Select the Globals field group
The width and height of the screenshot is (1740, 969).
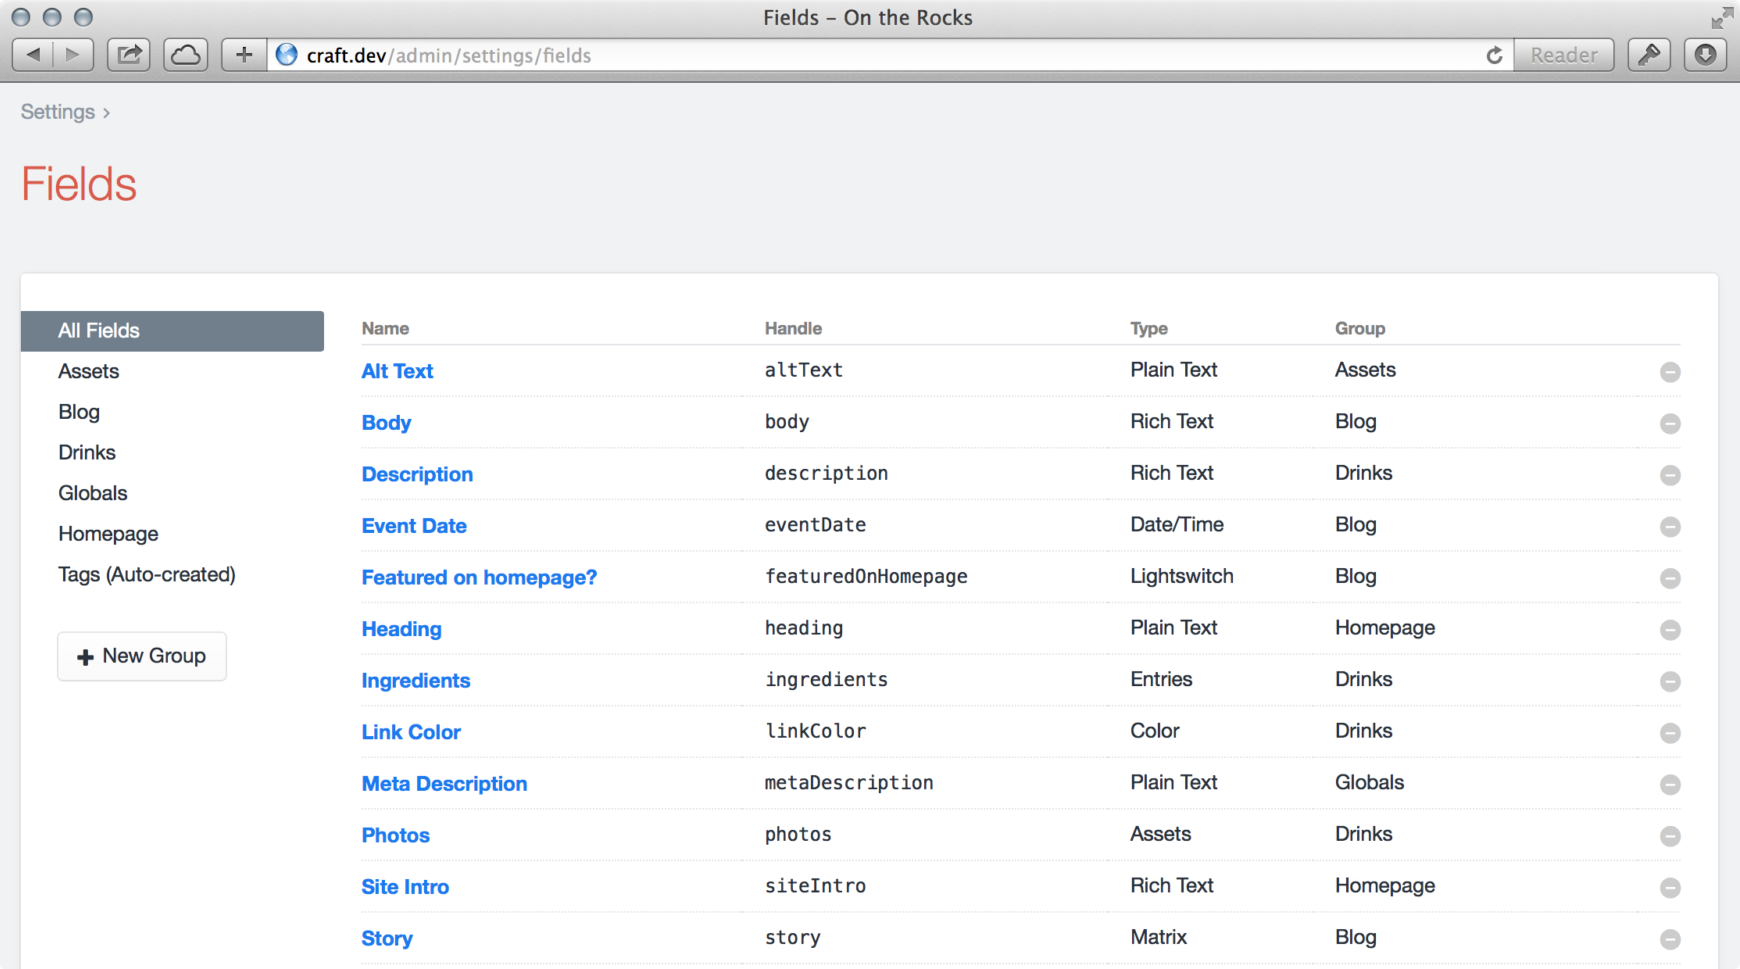tap(93, 493)
